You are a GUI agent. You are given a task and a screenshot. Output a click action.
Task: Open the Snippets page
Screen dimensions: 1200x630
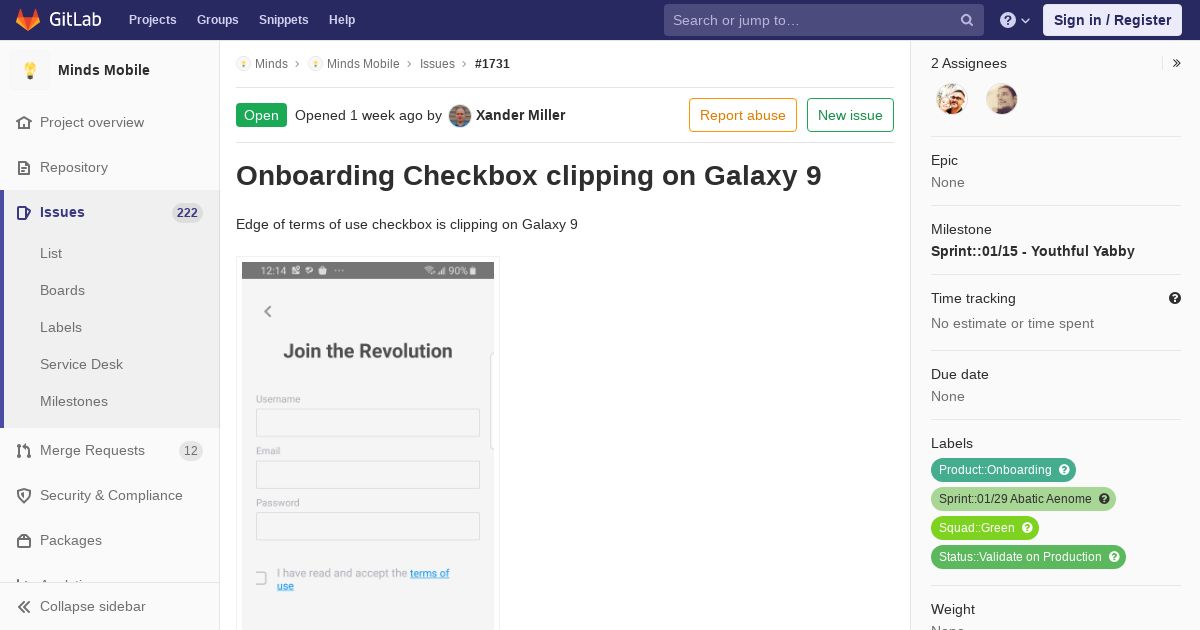[283, 20]
